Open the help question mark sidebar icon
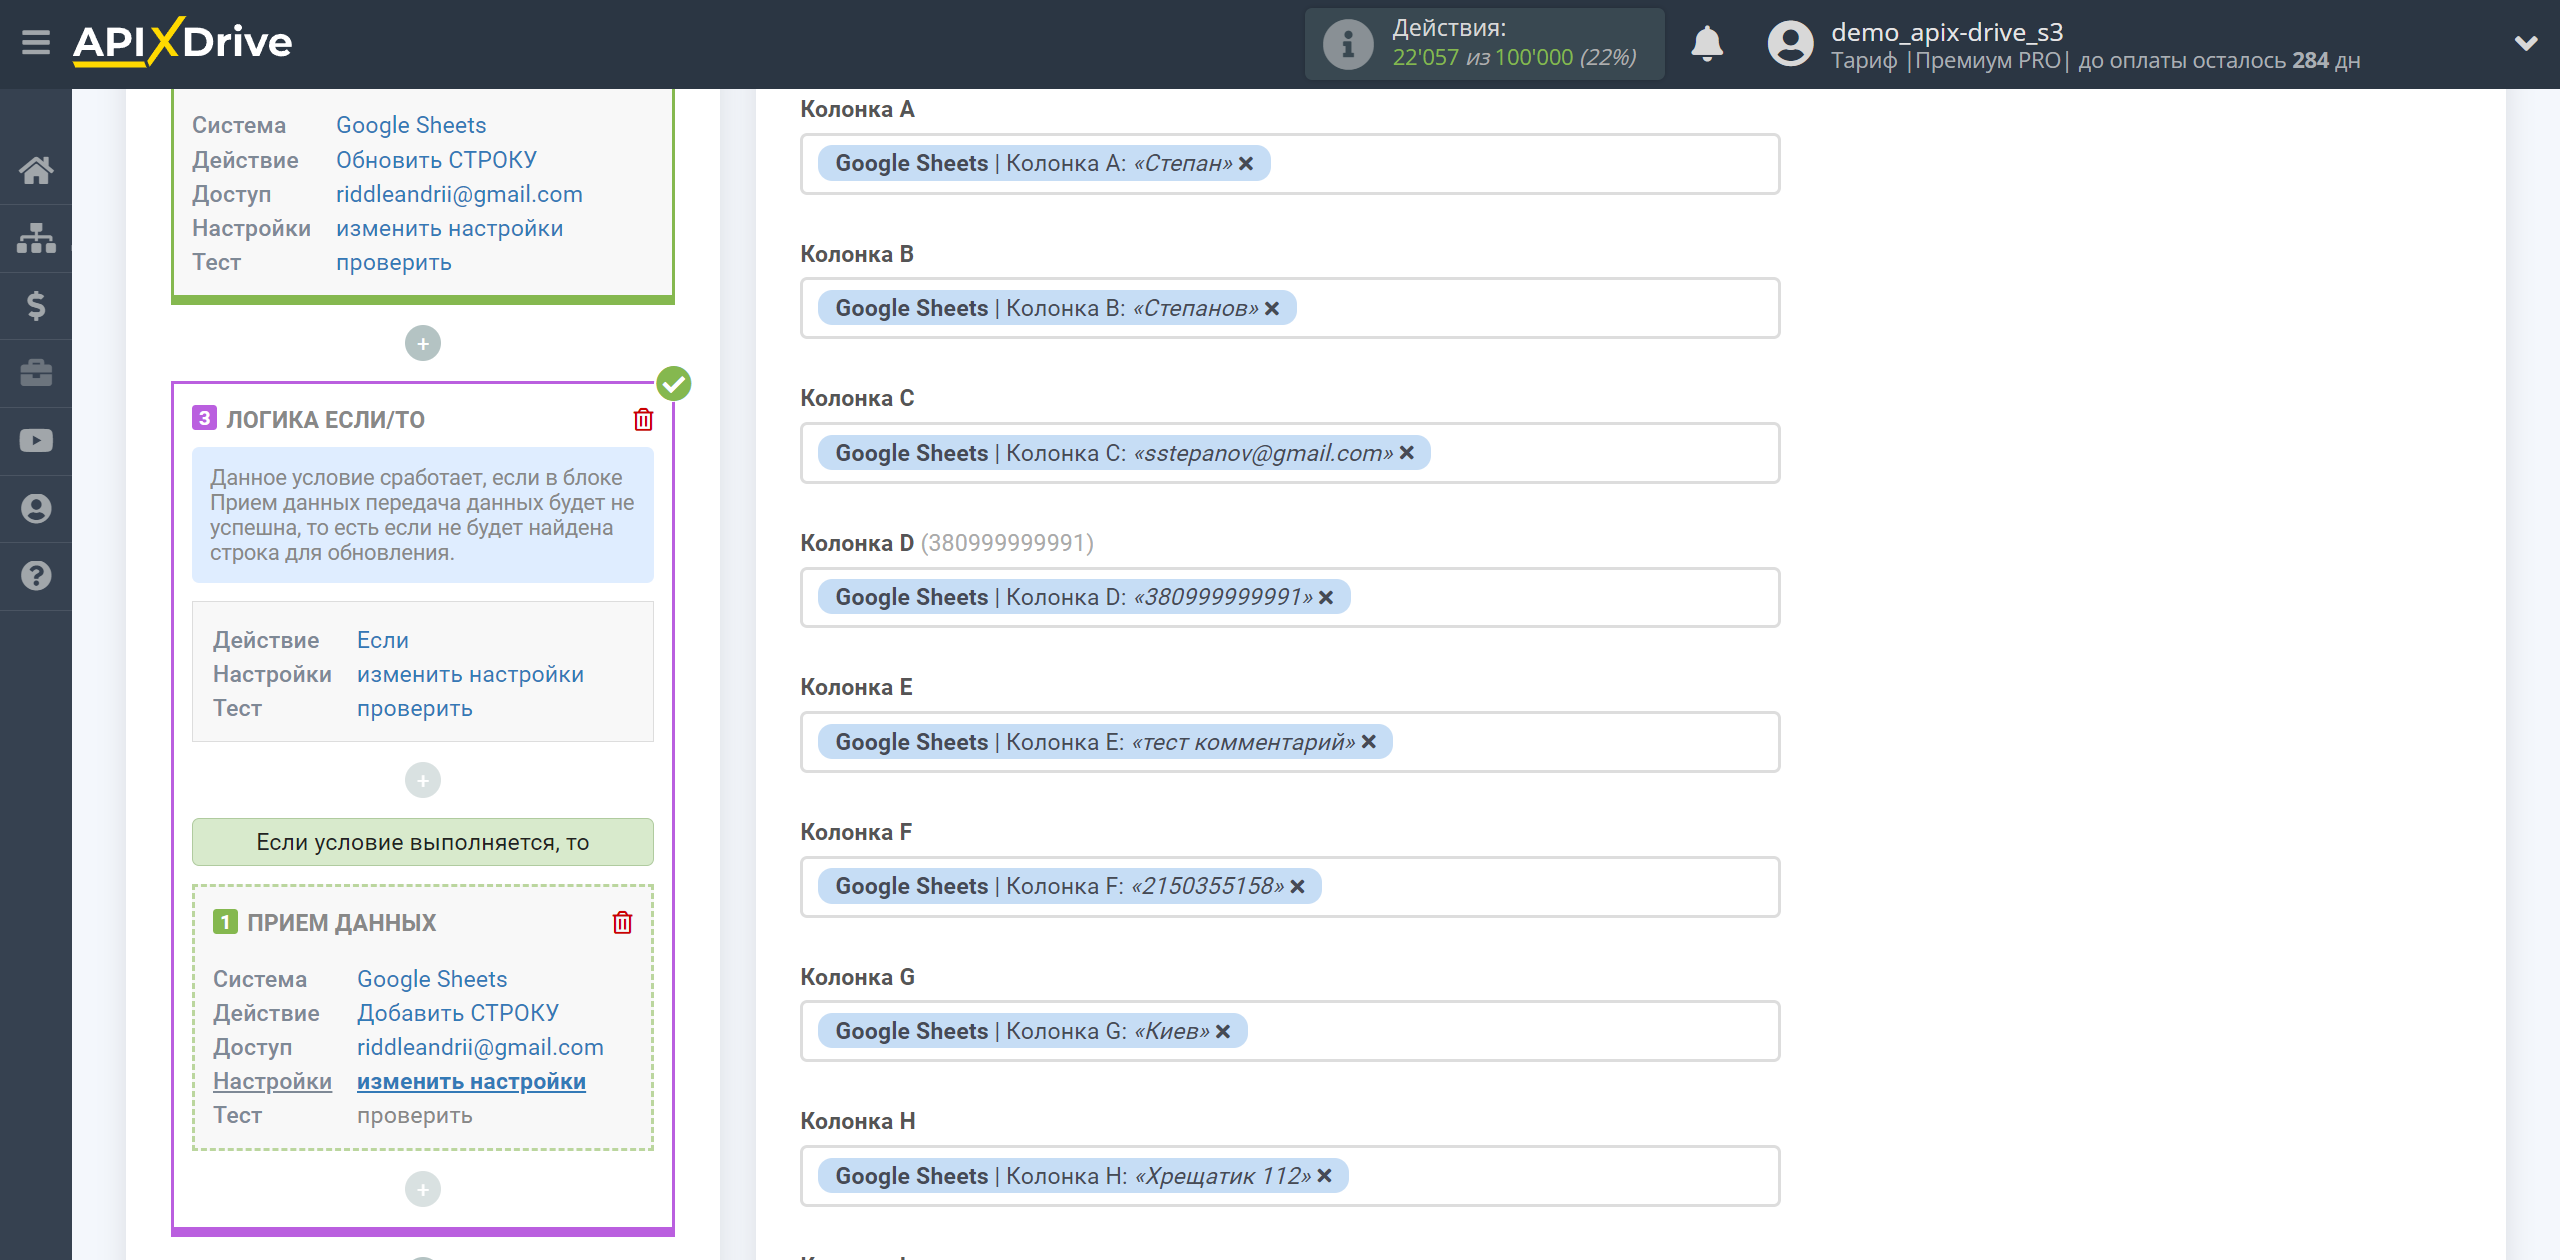 [36, 576]
